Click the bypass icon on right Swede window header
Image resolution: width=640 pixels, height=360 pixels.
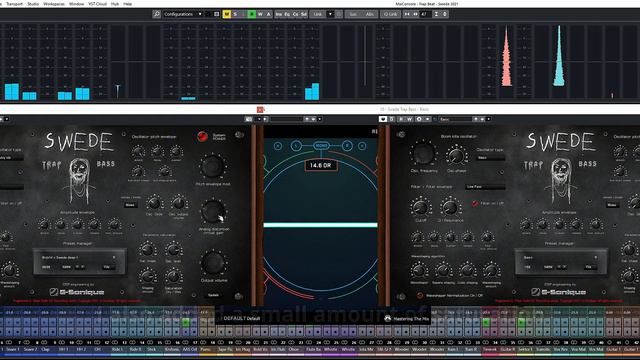coord(391,119)
